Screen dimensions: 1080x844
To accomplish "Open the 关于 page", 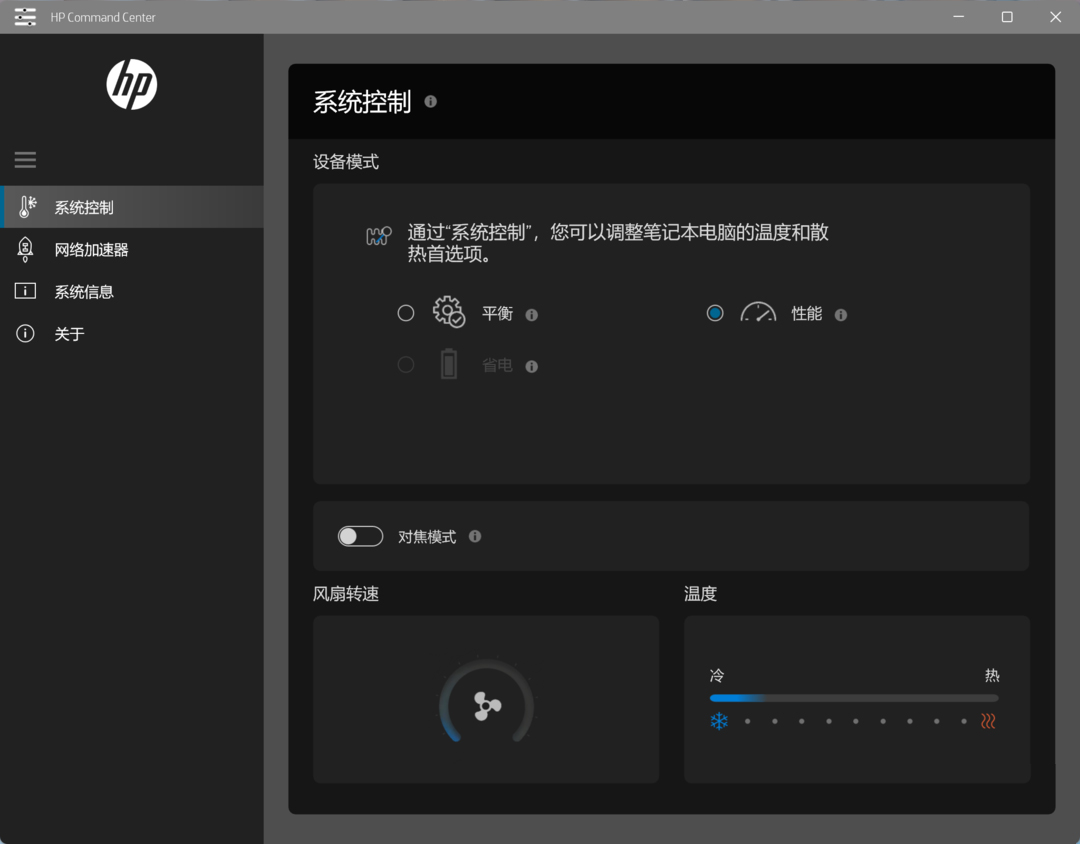I will pos(69,334).
